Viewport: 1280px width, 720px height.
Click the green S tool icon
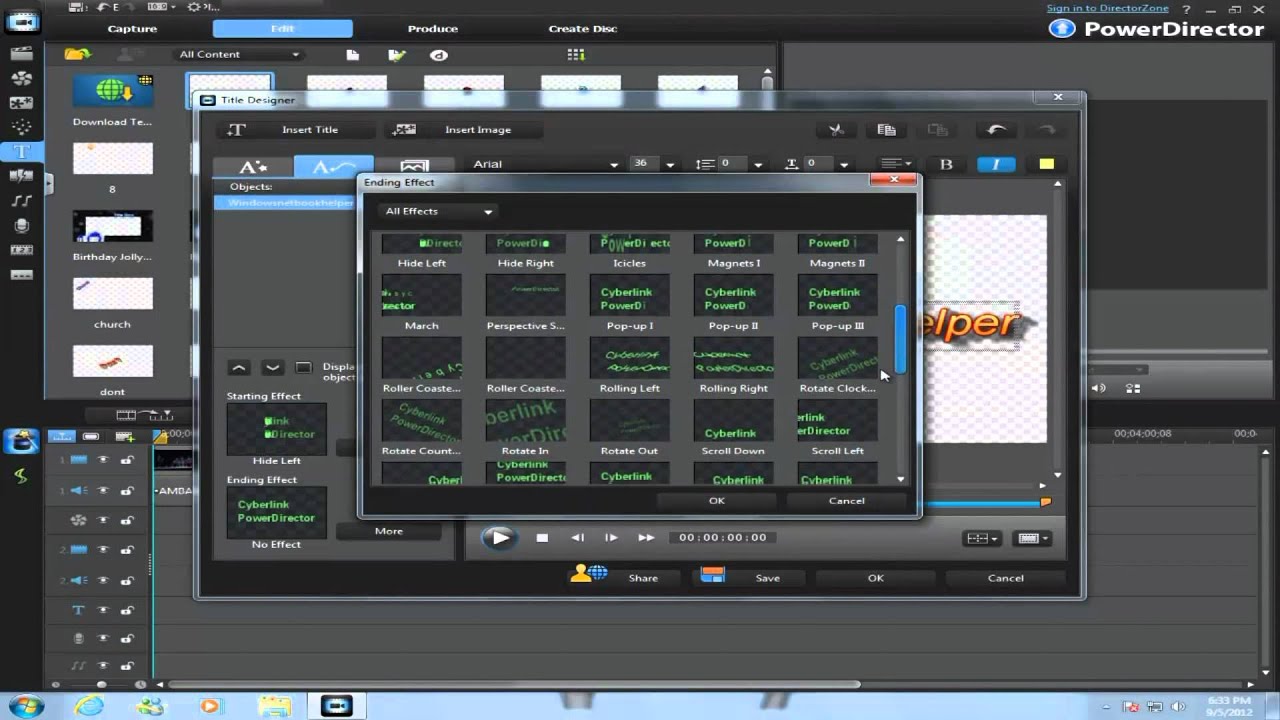pos(21,475)
